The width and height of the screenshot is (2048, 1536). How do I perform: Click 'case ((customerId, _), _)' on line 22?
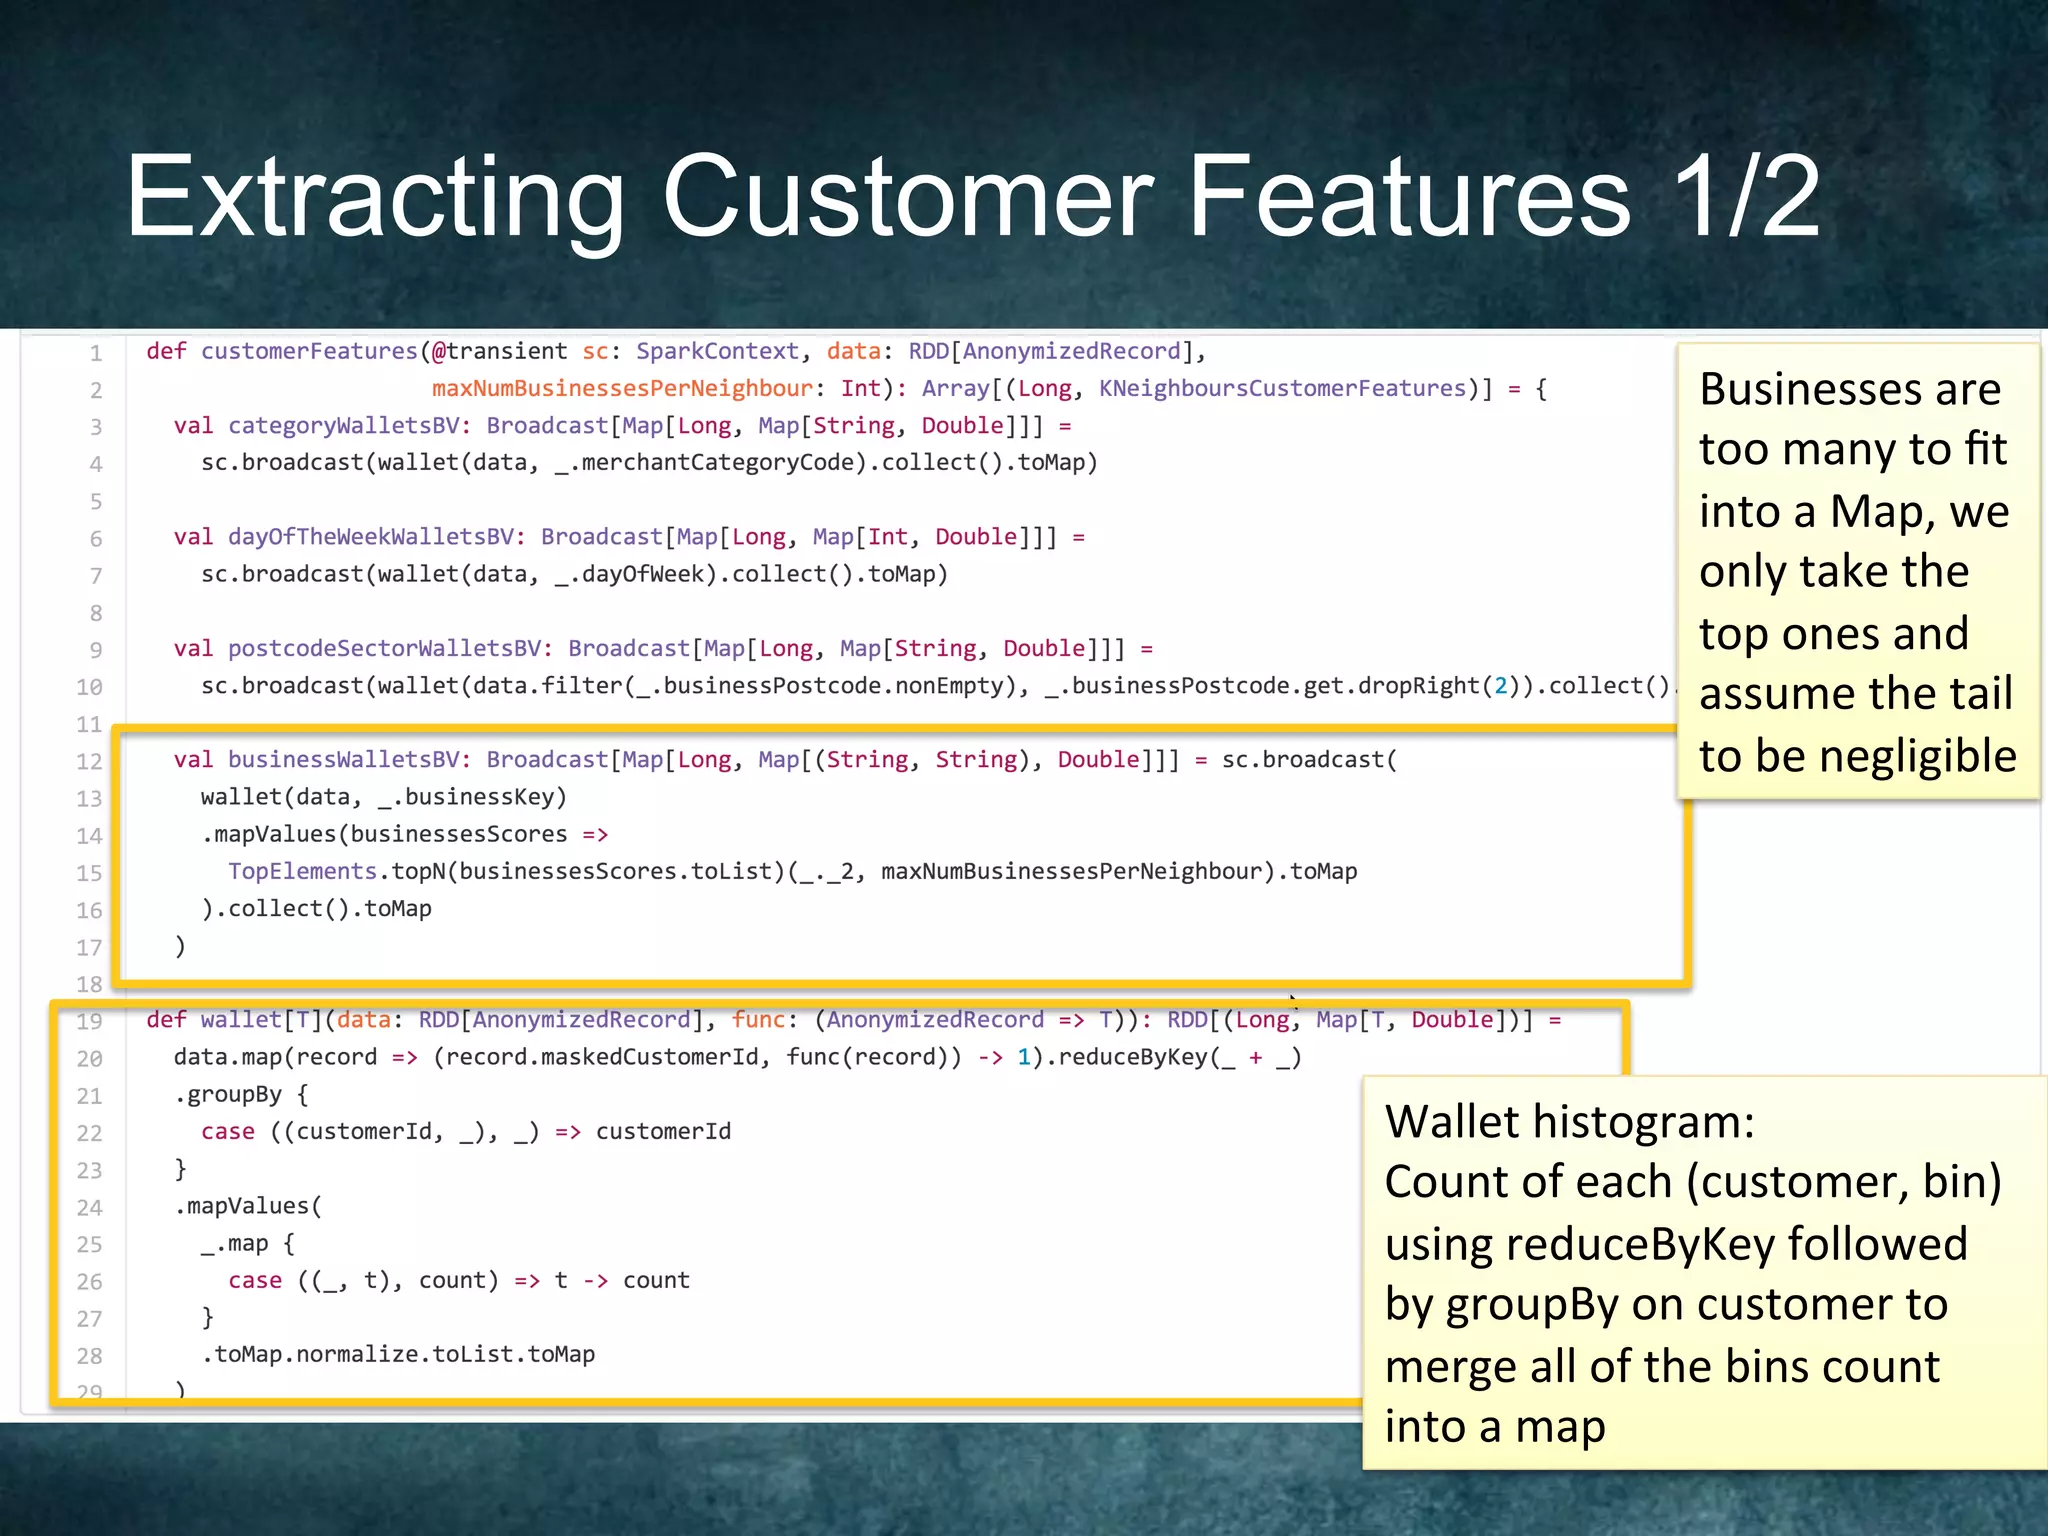pyautogui.click(x=370, y=1132)
